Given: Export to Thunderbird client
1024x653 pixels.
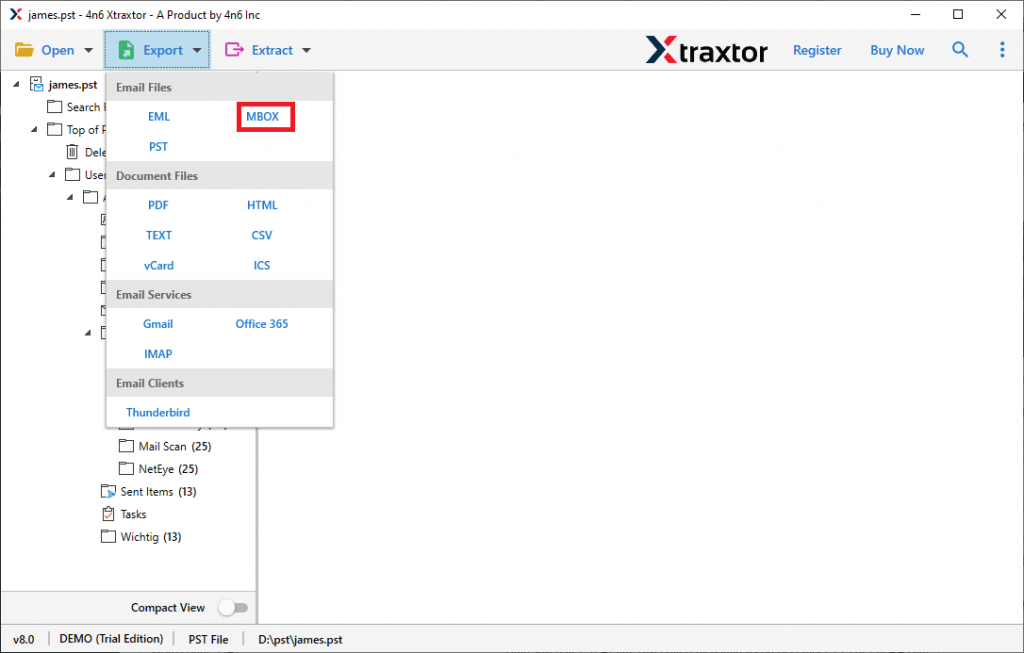Looking at the screenshot, I should pos(158,413).
